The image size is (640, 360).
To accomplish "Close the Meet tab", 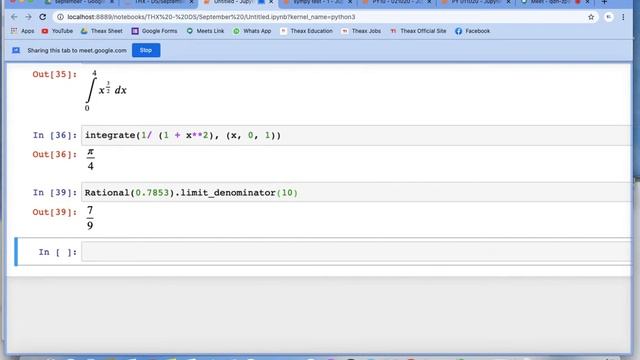I will point(587,2).
